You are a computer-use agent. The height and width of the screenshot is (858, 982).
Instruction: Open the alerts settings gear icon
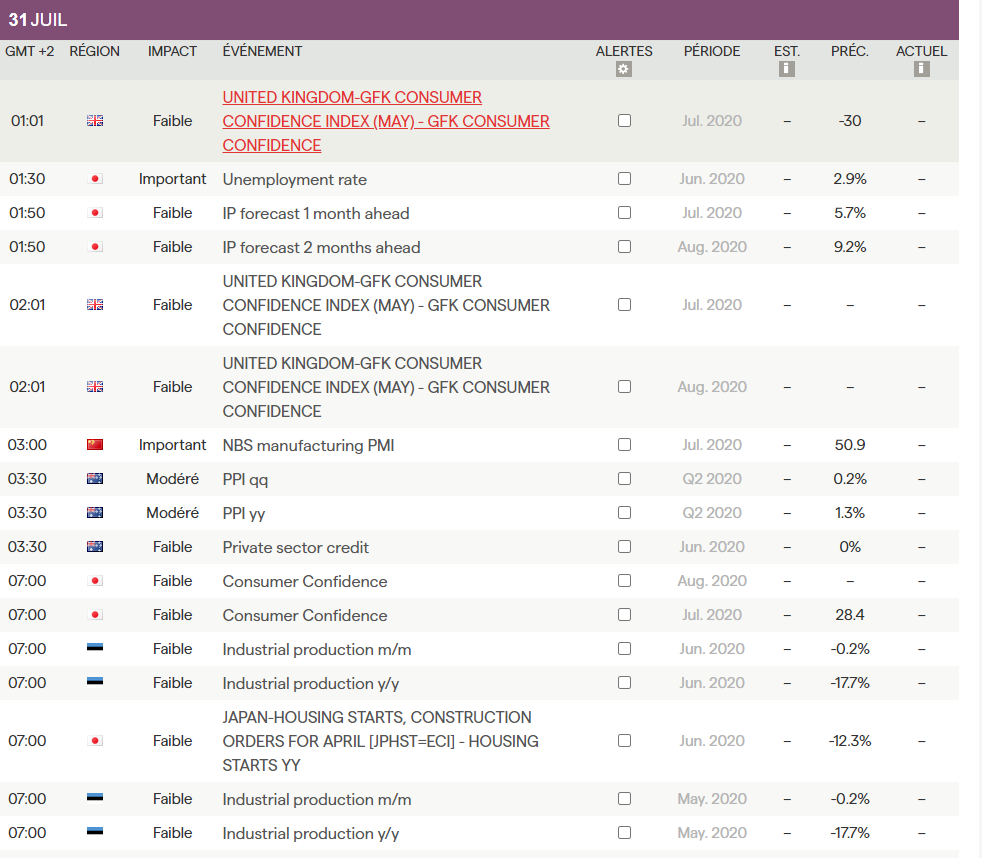pos(623,69)
